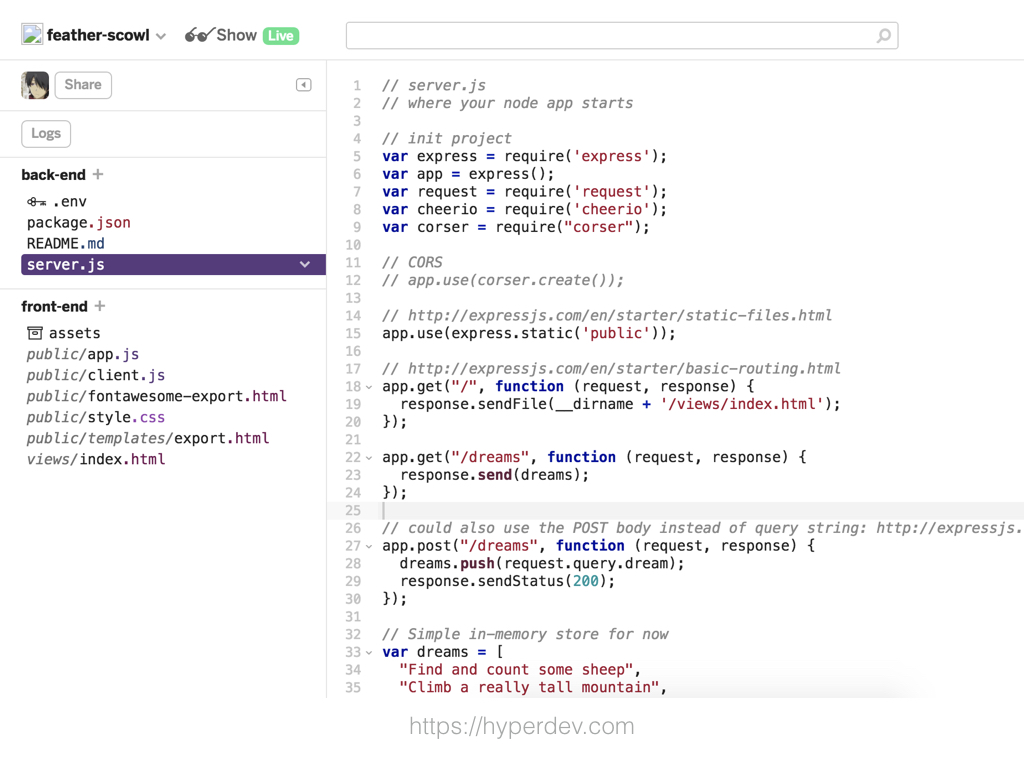Click app.use(express.static('public')) line
This screenshot has height=768, width=1024.
[x=529, y=334]
